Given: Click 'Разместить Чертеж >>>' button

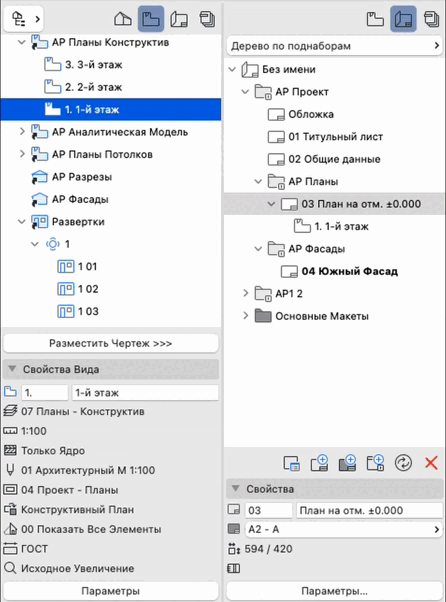Looking at the screenshot, I should 111,343.
